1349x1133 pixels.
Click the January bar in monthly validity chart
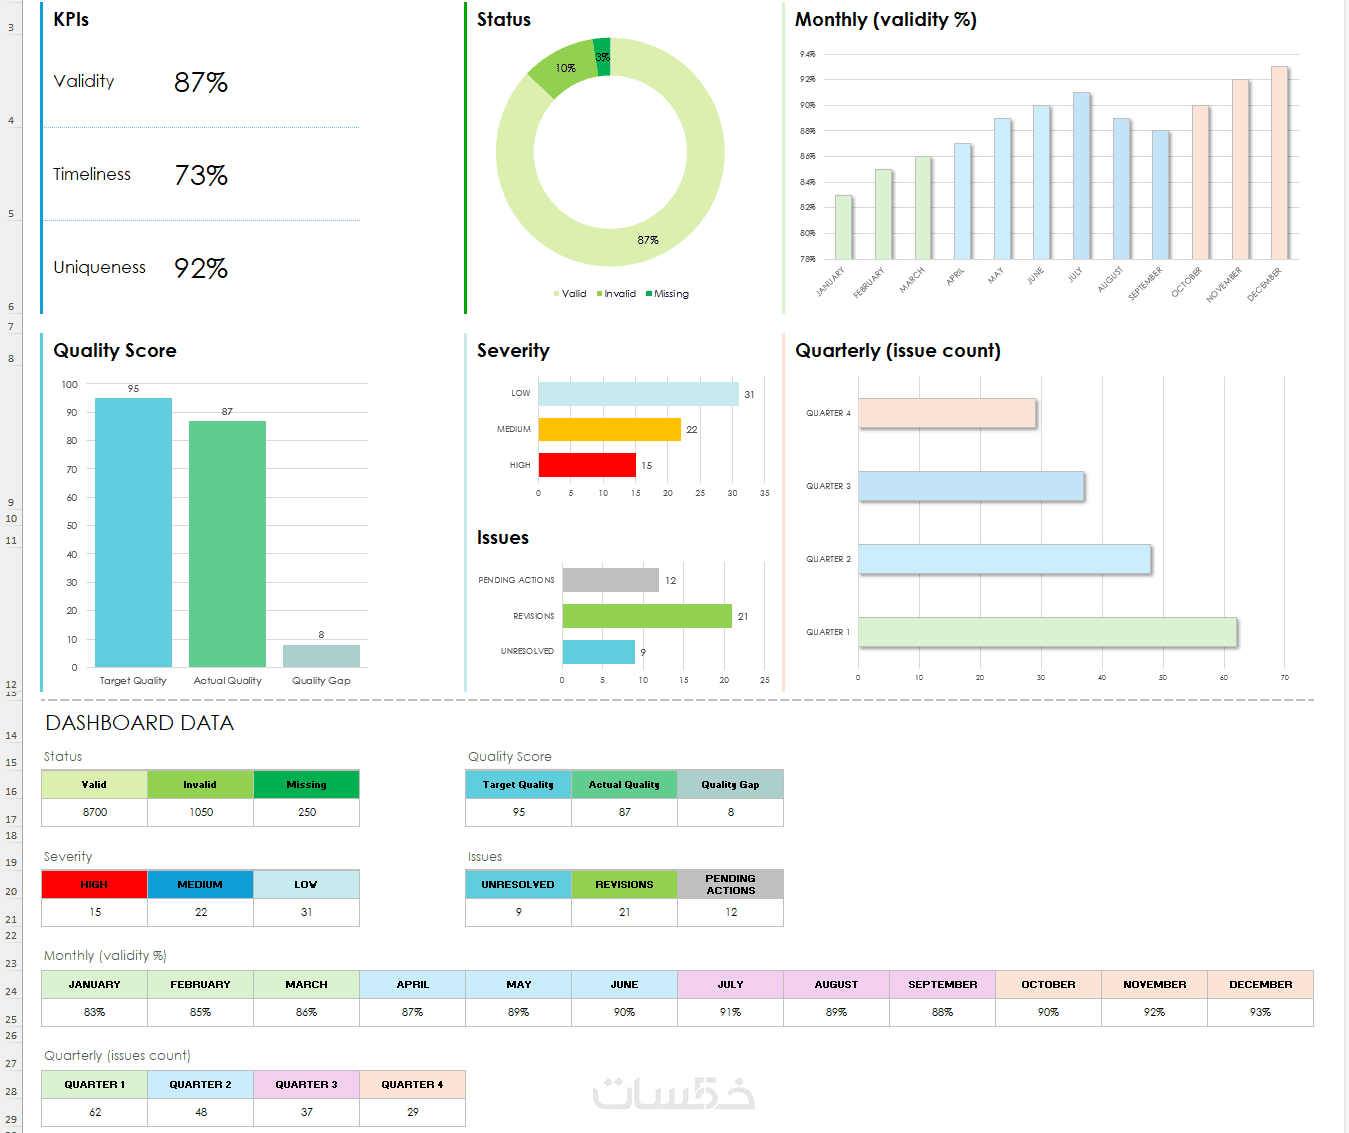(843, 227)
